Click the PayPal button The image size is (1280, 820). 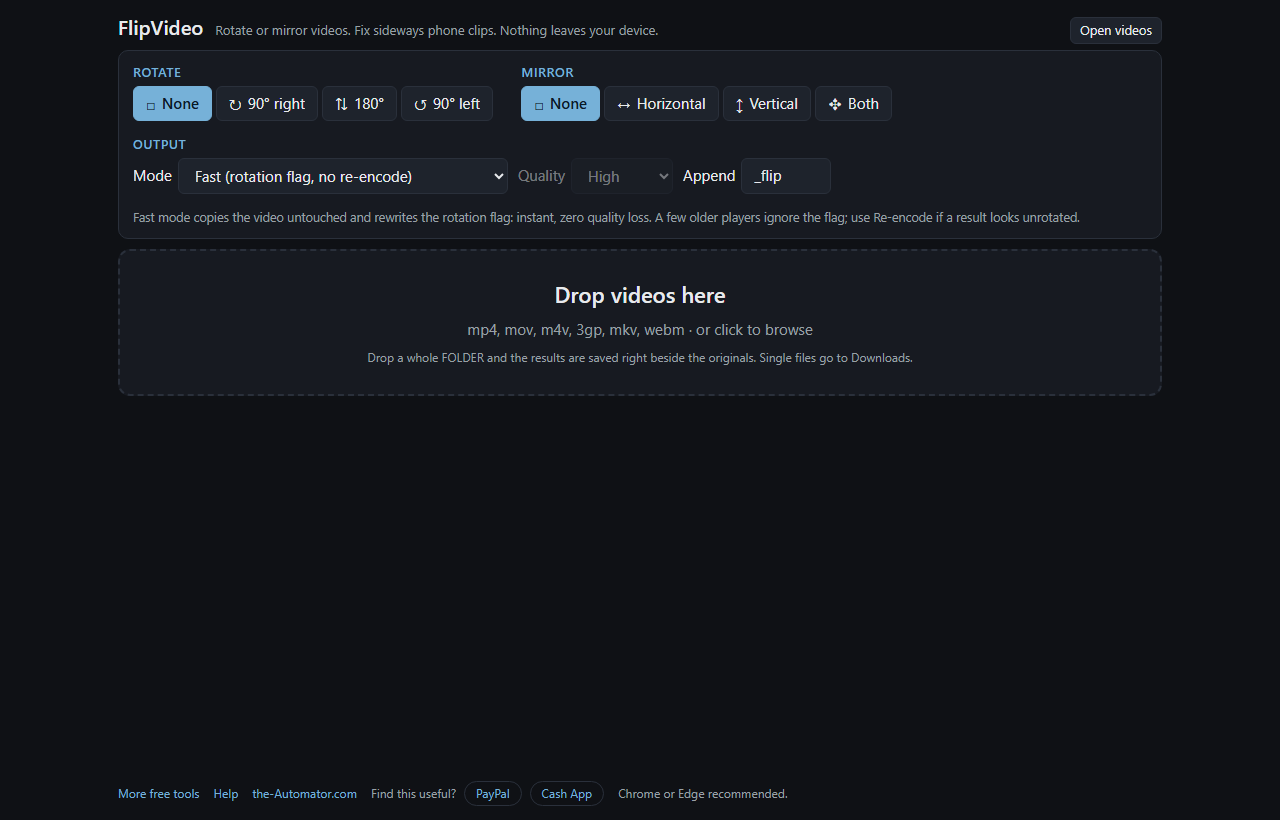pyautogui.click(x=493, y=794)
